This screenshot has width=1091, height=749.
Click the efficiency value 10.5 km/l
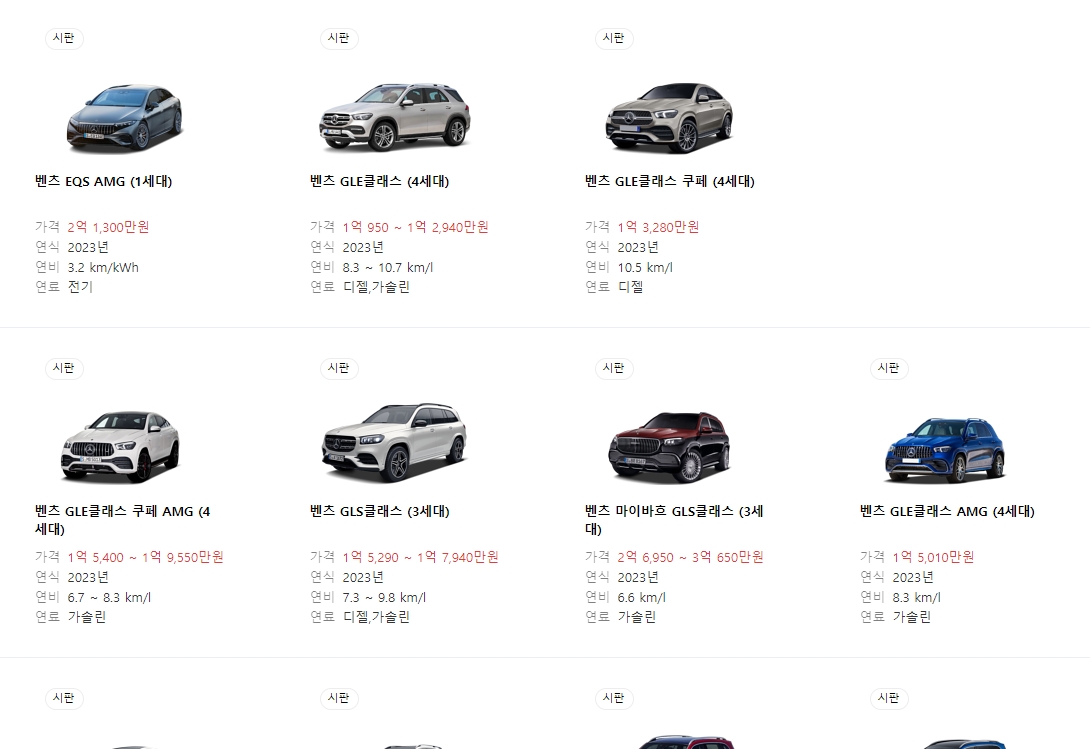click(645, 267)
